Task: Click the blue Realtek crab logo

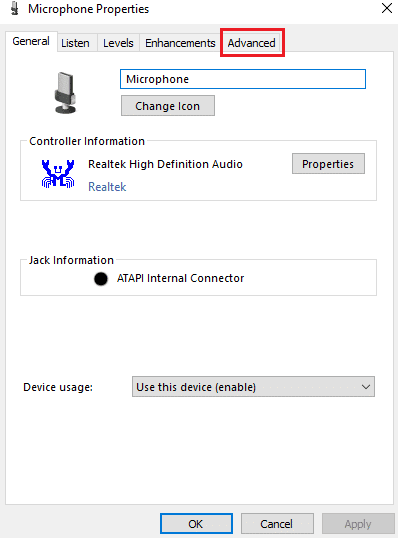Action: [x=58, y=174]
